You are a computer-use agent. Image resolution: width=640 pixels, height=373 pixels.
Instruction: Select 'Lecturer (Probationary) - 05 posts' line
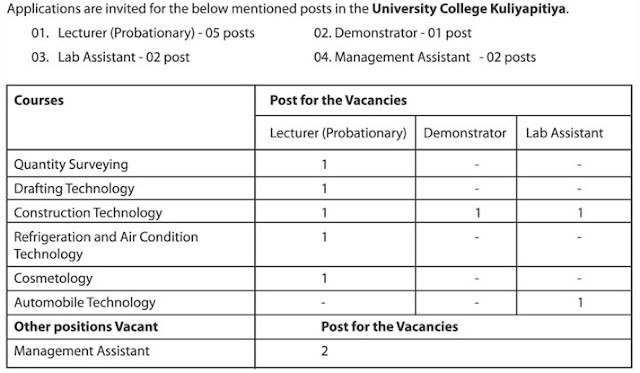coord(143,33)
